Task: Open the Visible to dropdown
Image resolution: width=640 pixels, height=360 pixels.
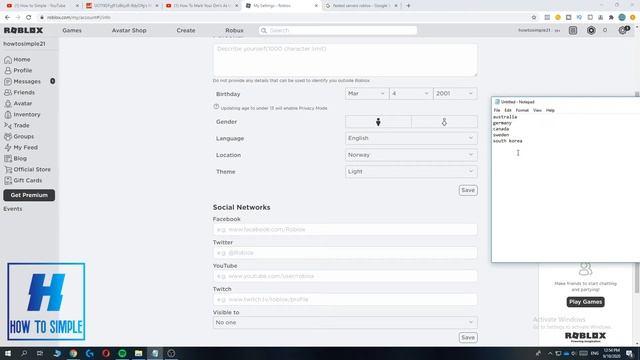Action: [x=345, y=323]
